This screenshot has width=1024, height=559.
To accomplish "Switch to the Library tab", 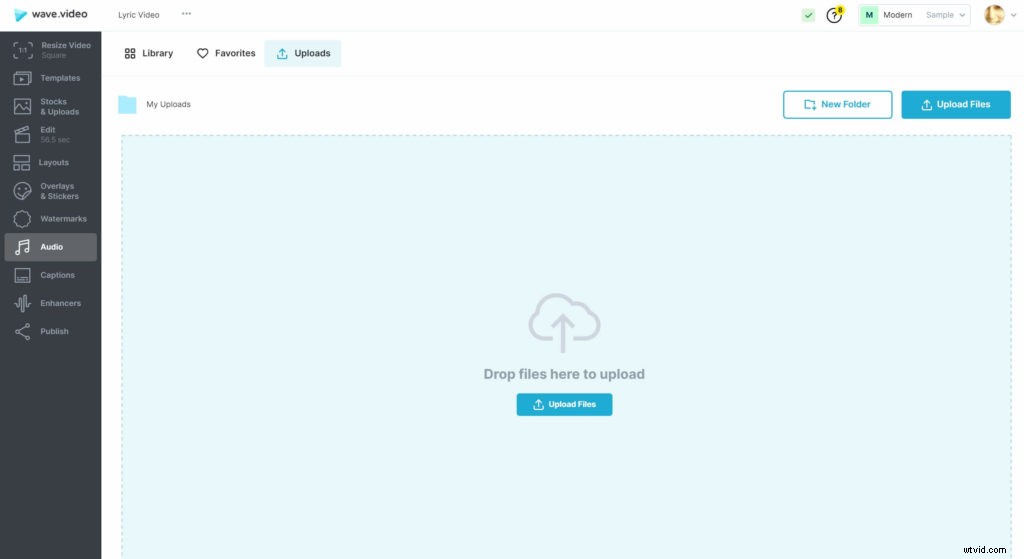I will pos(148,54).
